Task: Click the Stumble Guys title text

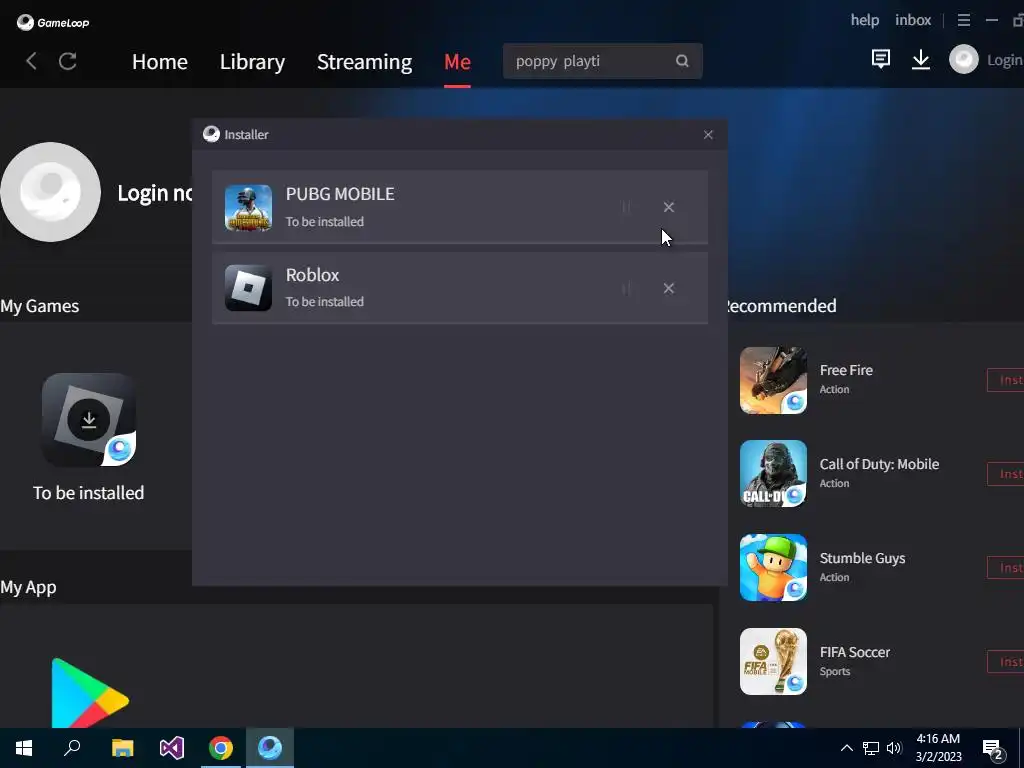Action: [863, 558]
